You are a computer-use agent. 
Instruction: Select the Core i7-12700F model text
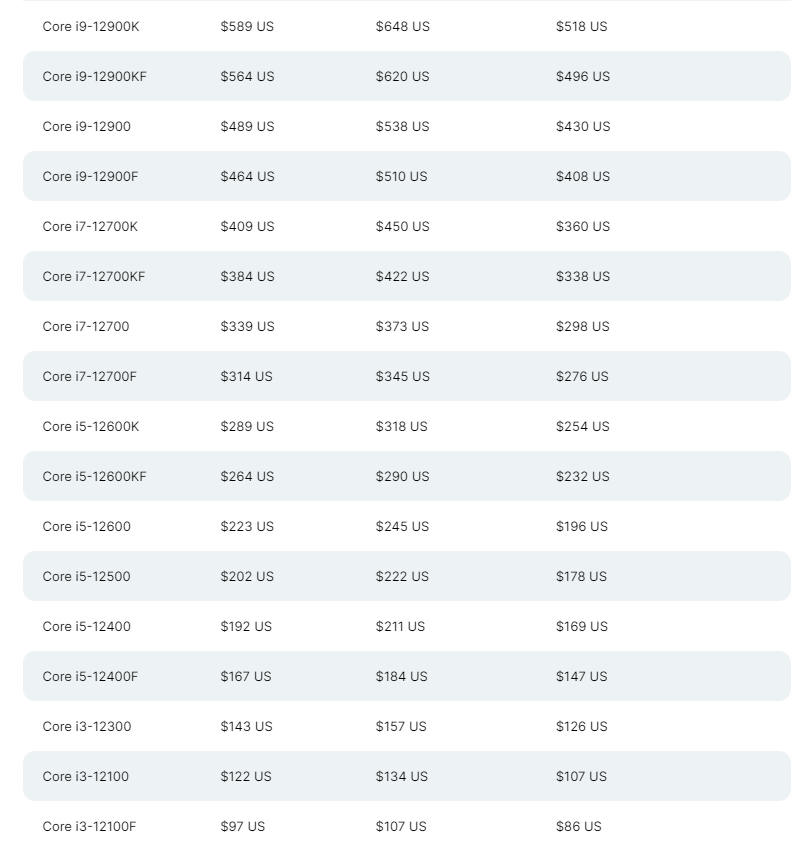tap(89, 377)
